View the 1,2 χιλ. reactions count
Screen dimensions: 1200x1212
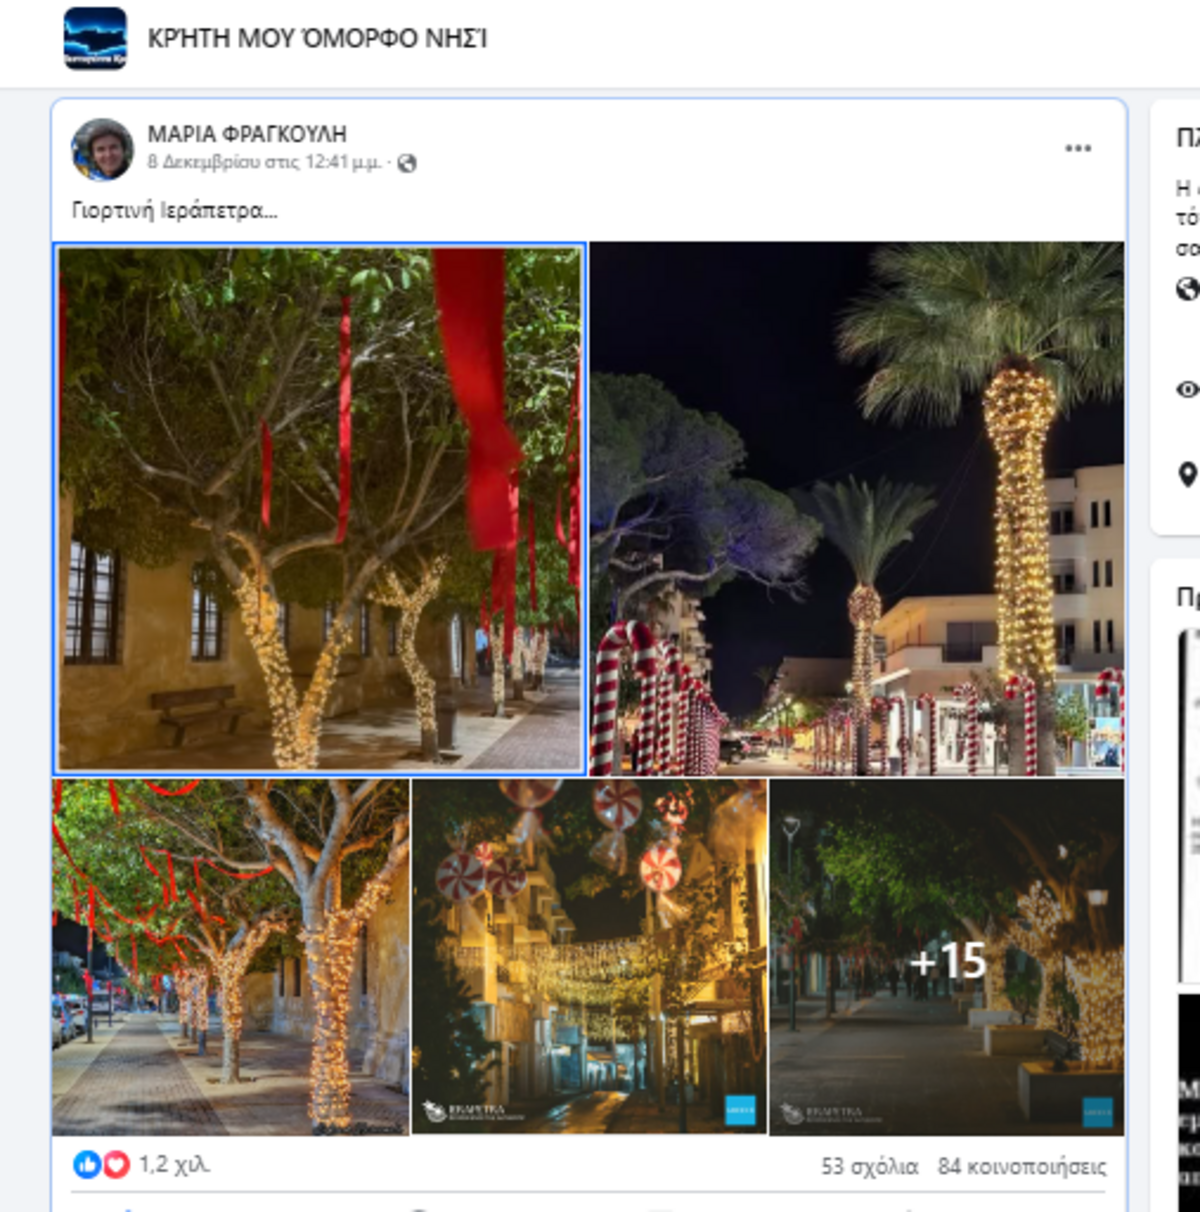click(174, 1164)
